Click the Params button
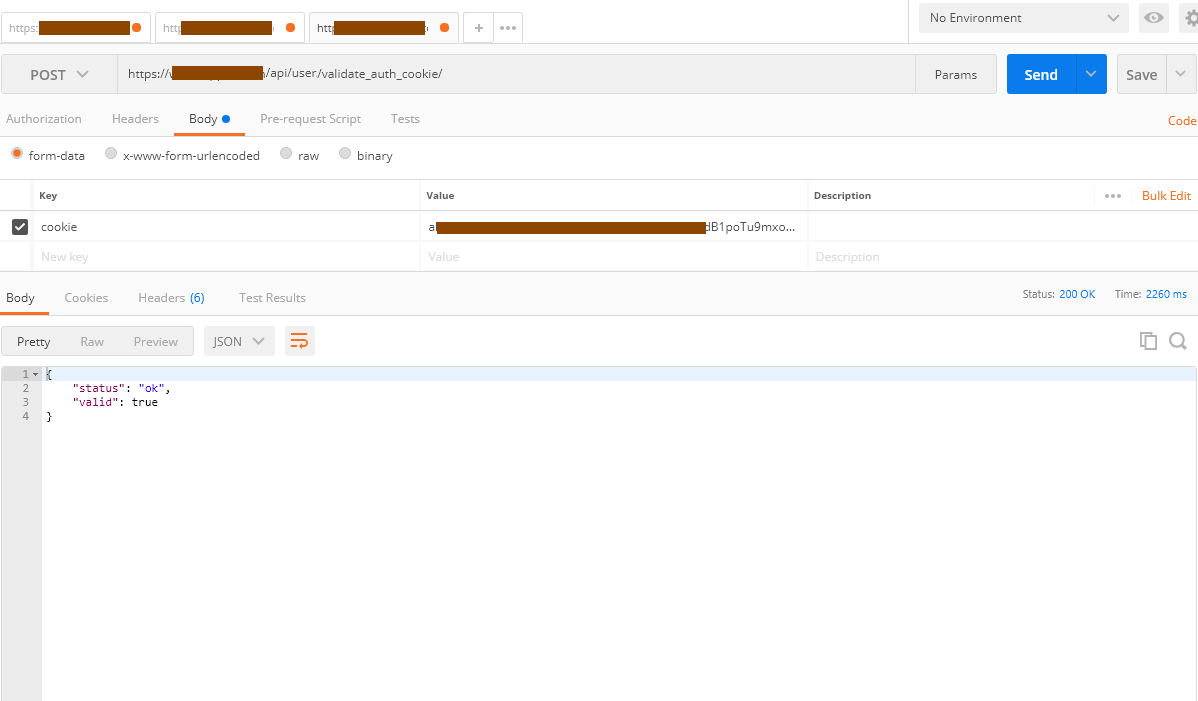The height and width of the screenshot is (701, 1198). [x=956, y=74]
